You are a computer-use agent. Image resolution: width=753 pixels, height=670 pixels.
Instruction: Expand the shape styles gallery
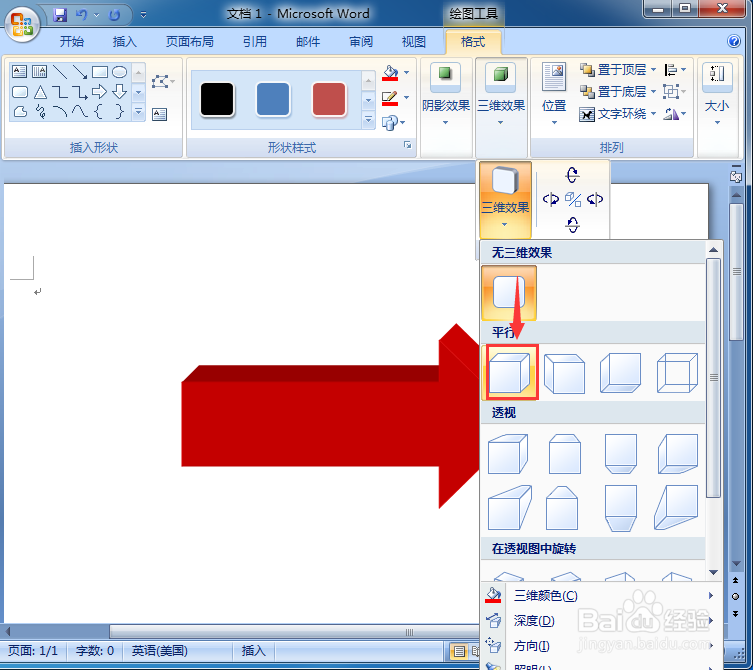pyautogui.click(x=368, y=119)
